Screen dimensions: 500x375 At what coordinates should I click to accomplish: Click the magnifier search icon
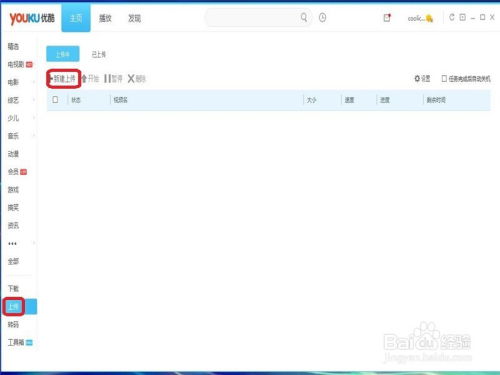(304, 17)
